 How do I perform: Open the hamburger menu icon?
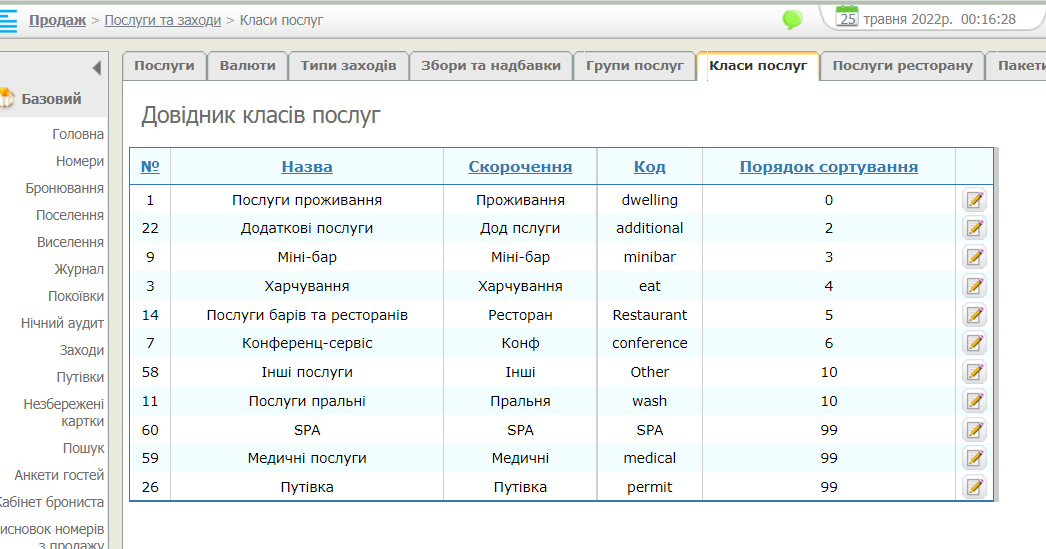(x=9, y=20)
